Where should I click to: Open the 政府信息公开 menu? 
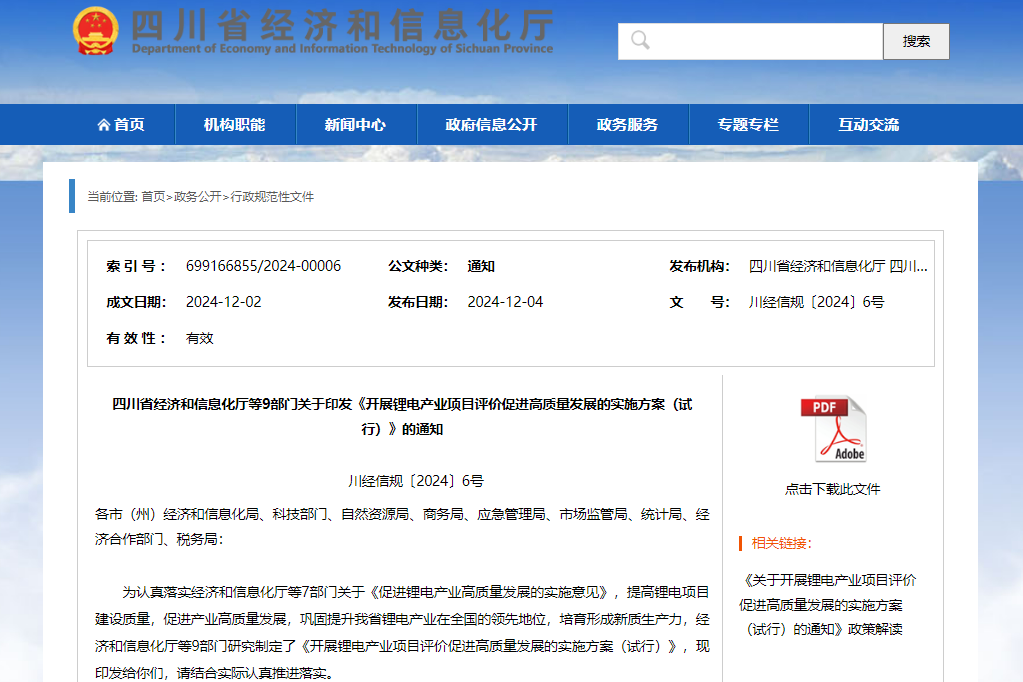point(492,123)
